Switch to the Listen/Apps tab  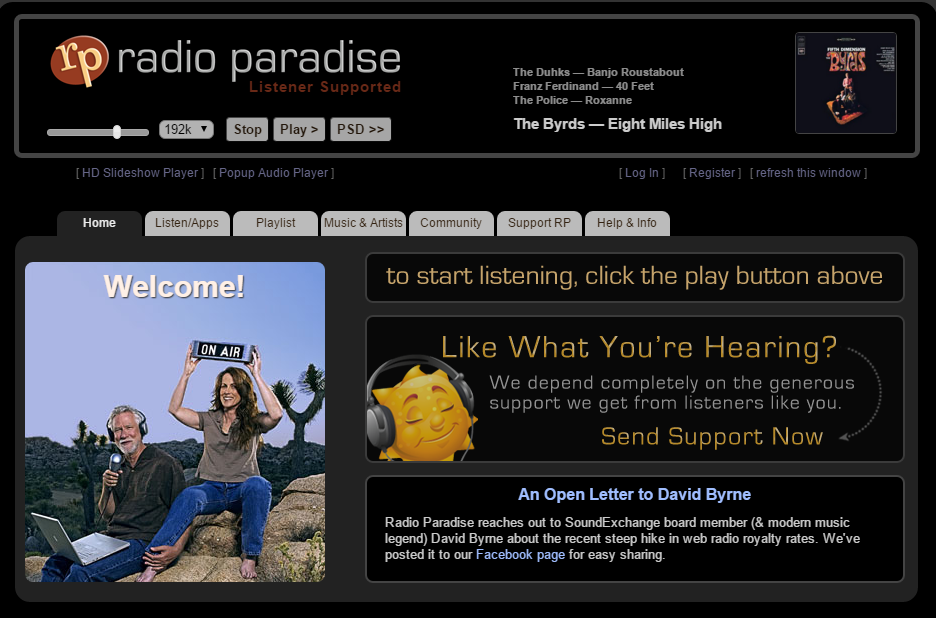click(x=187, y=223)
